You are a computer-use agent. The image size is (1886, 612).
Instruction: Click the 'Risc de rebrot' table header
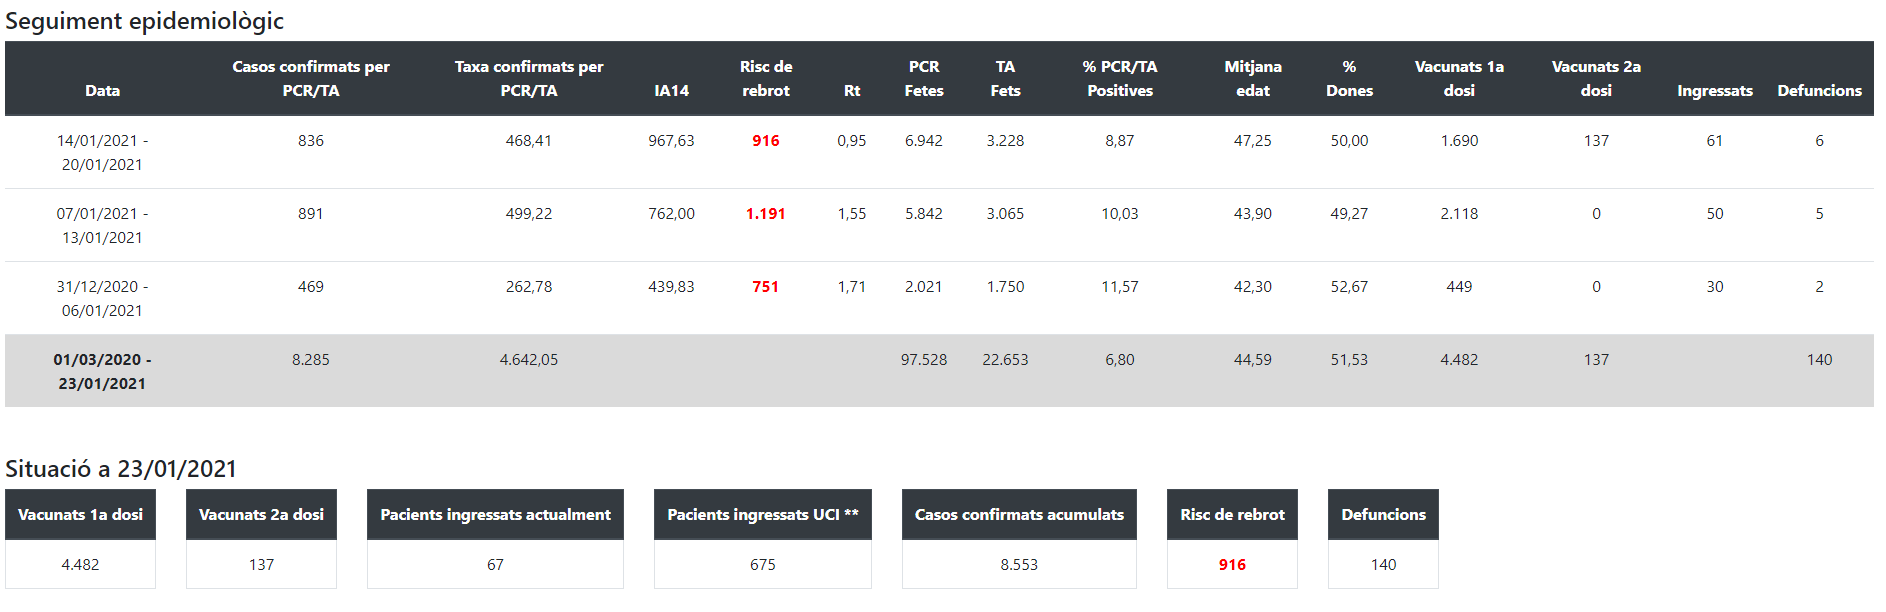pyautogui.click(x=766, y=78)
